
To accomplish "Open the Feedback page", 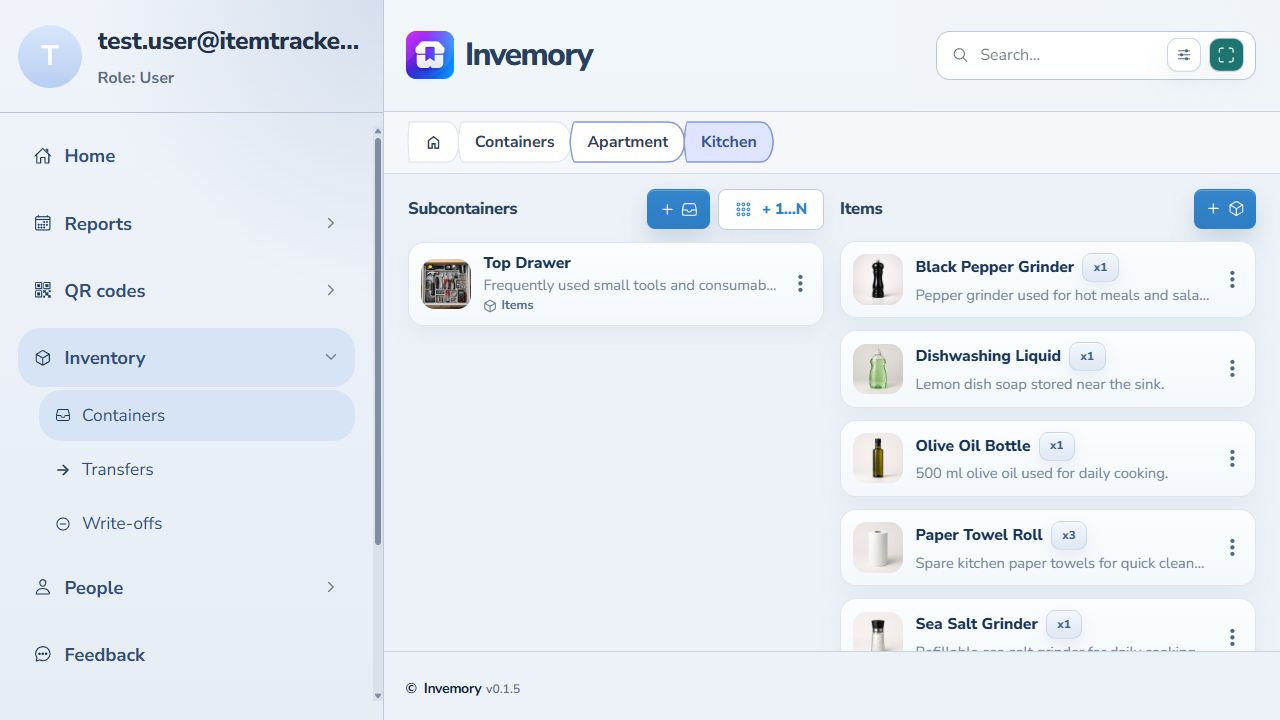I will tap(186, 655).
